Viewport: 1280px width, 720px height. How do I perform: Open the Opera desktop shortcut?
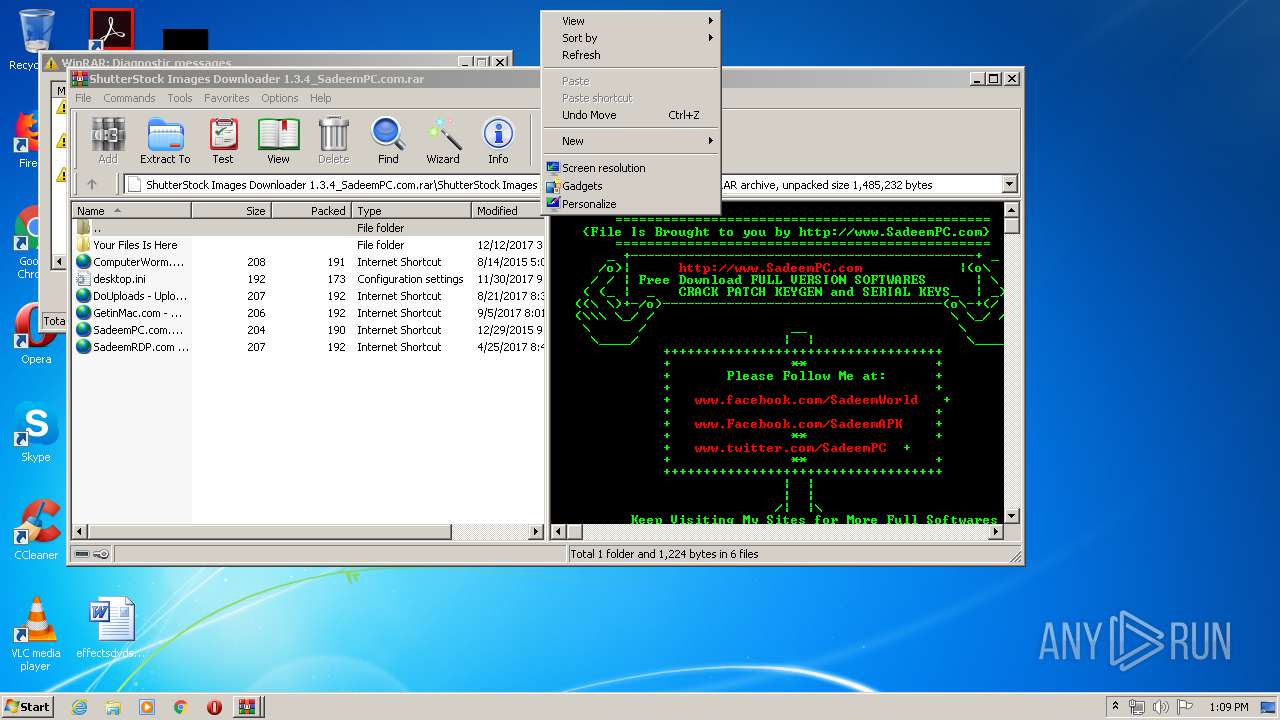[36, 334]
